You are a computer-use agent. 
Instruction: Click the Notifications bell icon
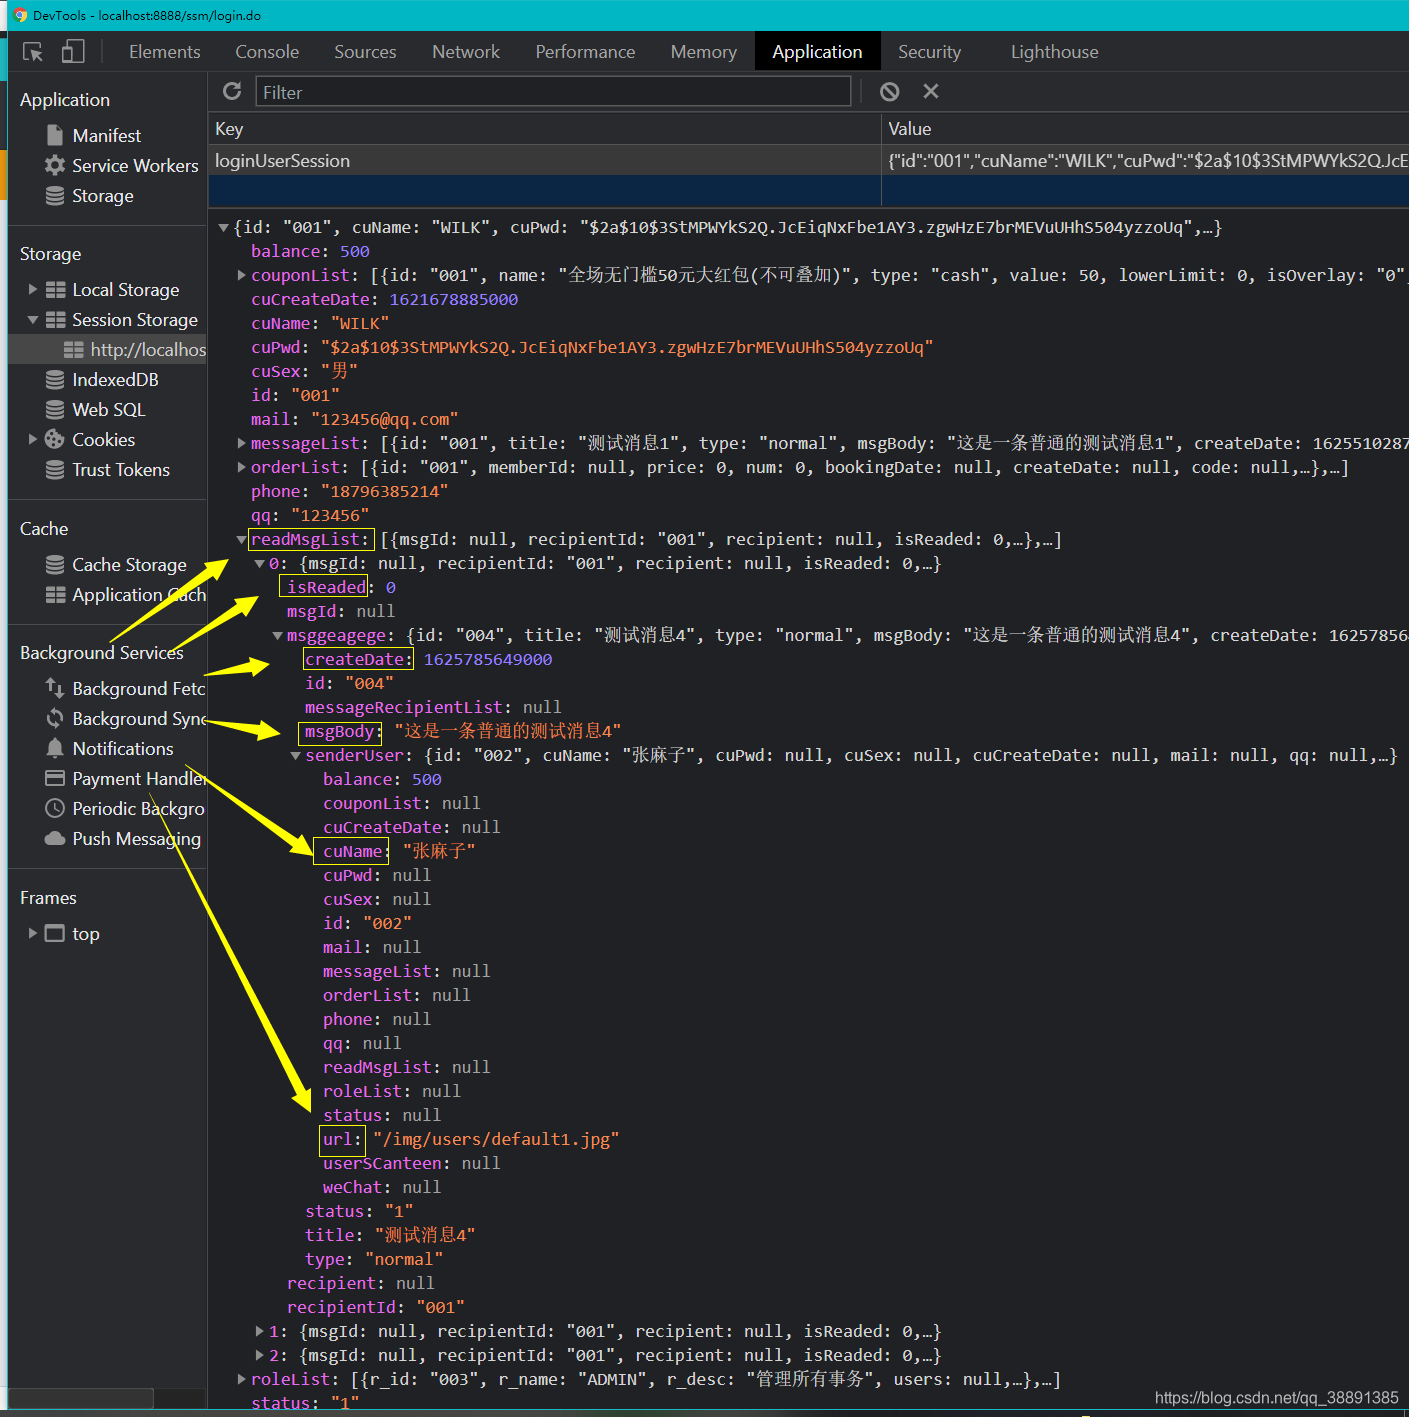click(x=55, y=748)
